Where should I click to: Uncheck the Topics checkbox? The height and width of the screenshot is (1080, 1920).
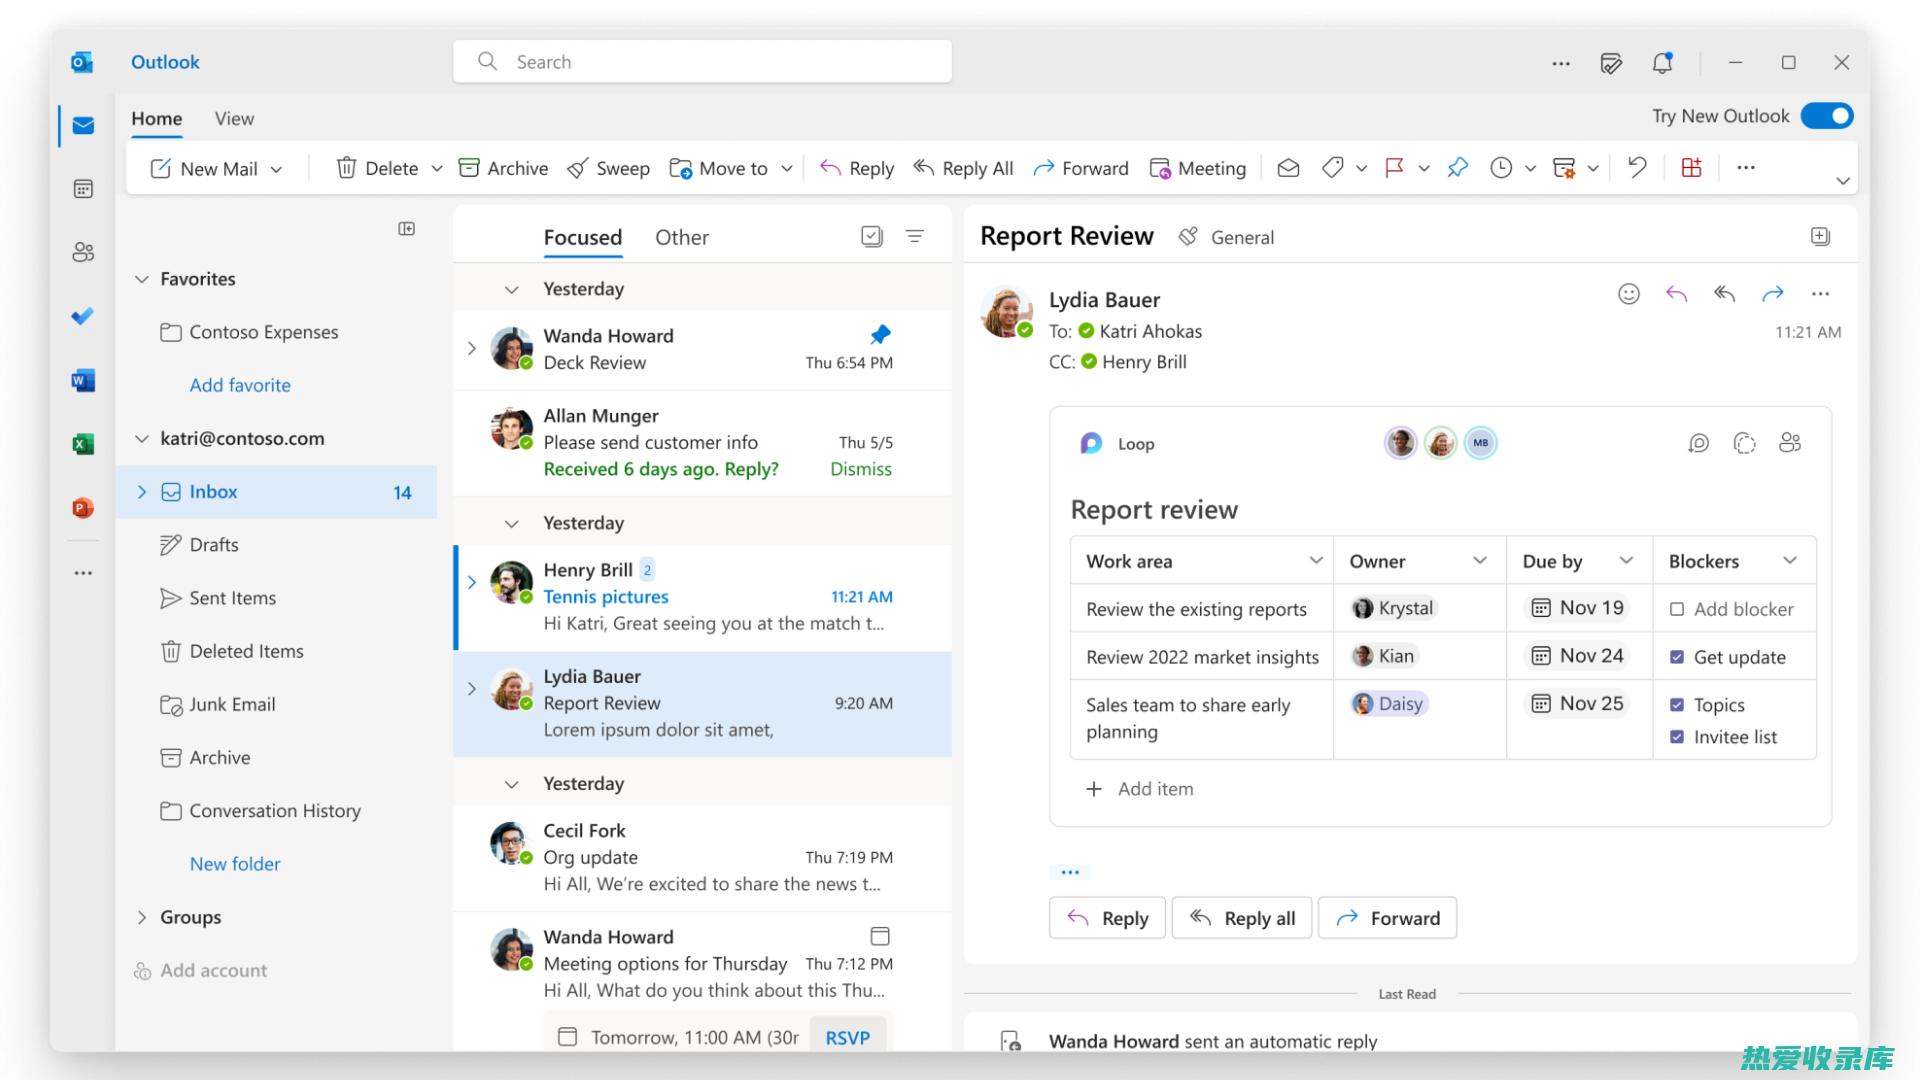click(1677, 705)
